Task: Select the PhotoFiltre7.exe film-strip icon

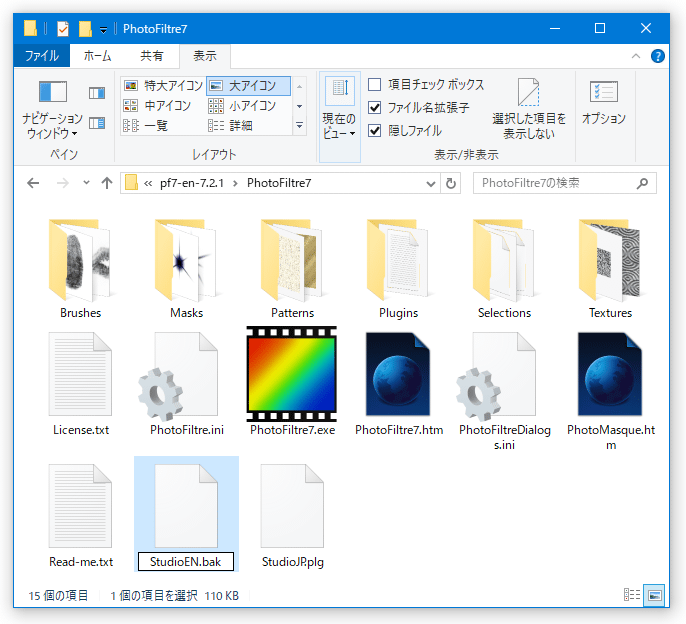Action: pos(292,374)
